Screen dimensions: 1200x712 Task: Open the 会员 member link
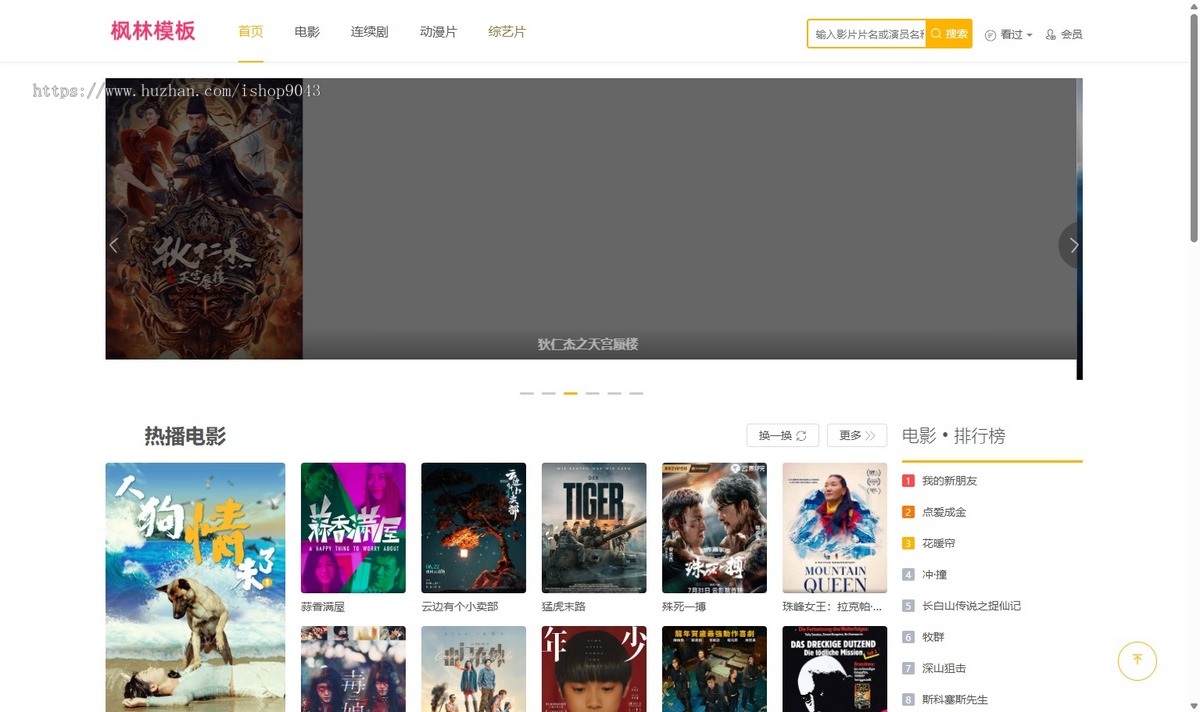click(1064, 35)
